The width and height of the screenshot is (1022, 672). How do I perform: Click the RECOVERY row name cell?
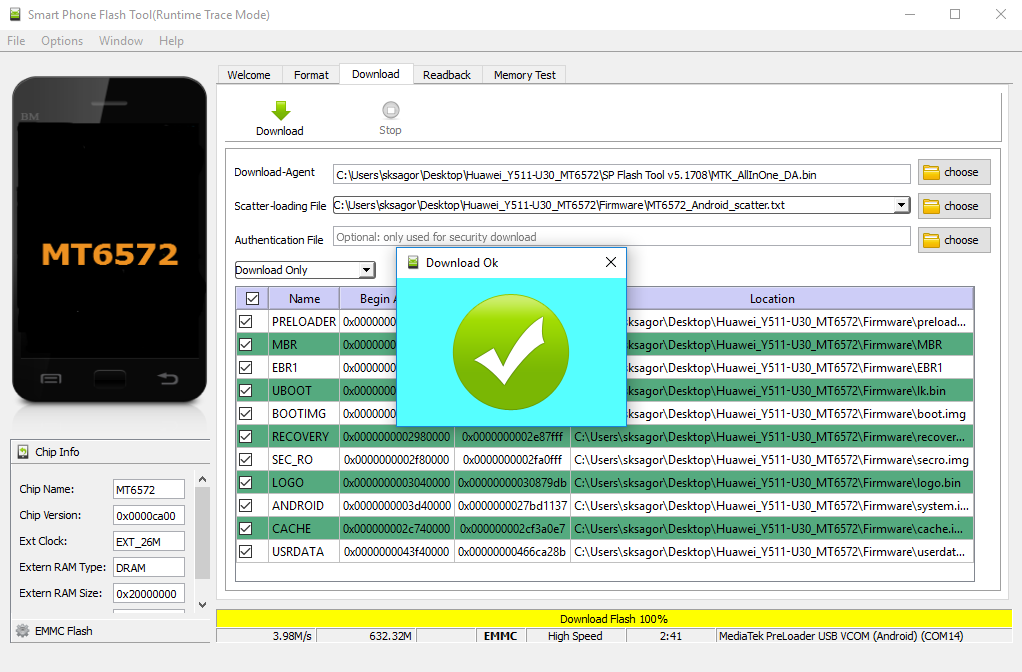pos(303,437)
